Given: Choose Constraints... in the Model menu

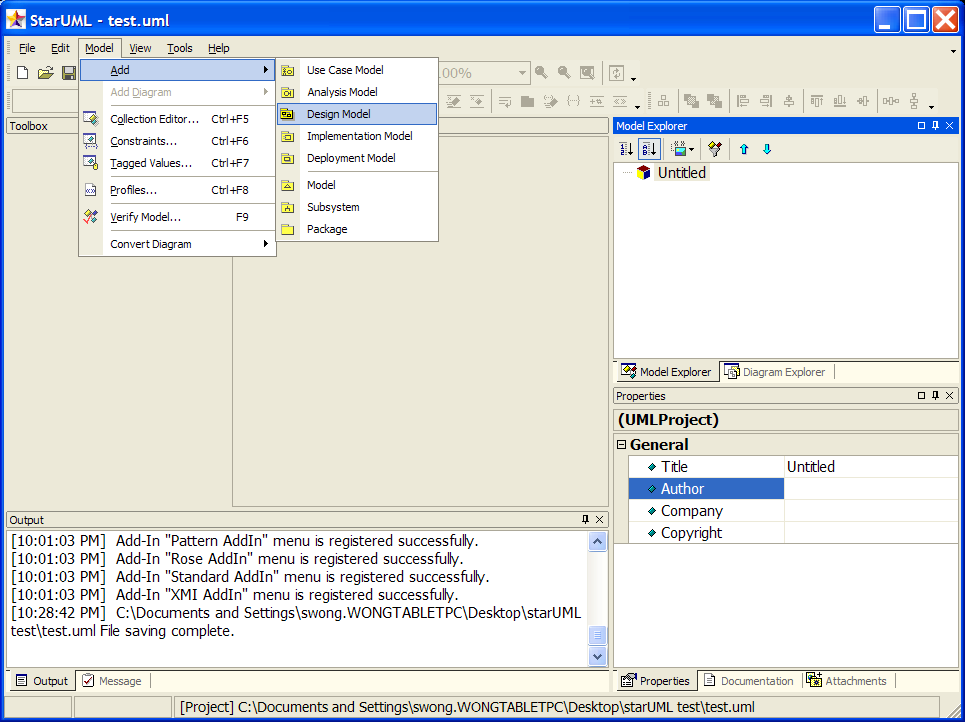Looking at the screenshot, I should click(x=177, y=141).
